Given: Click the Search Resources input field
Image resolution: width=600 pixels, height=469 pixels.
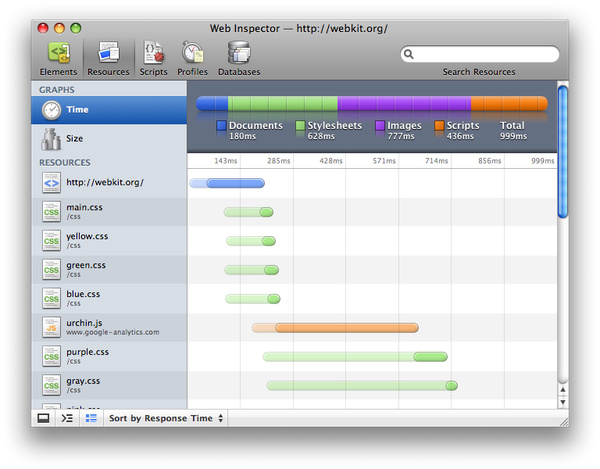Looking at the screenshot, I should pos(480,54).
